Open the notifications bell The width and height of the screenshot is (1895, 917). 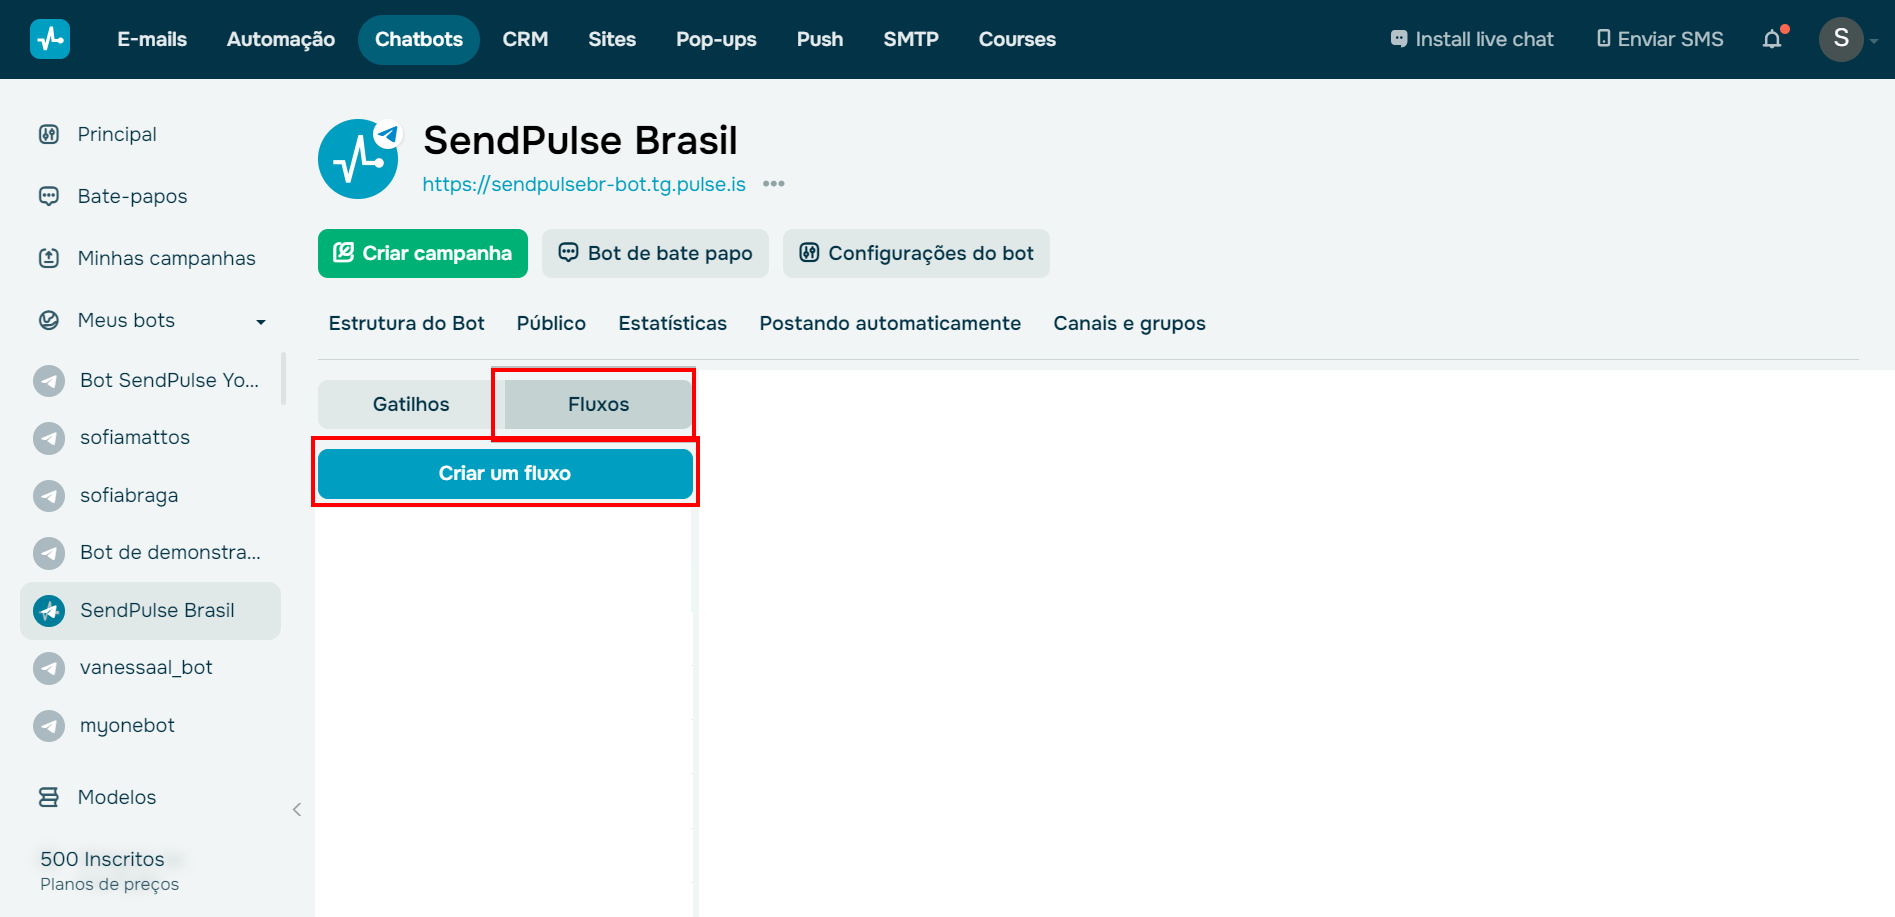[x=1772, y=39]
